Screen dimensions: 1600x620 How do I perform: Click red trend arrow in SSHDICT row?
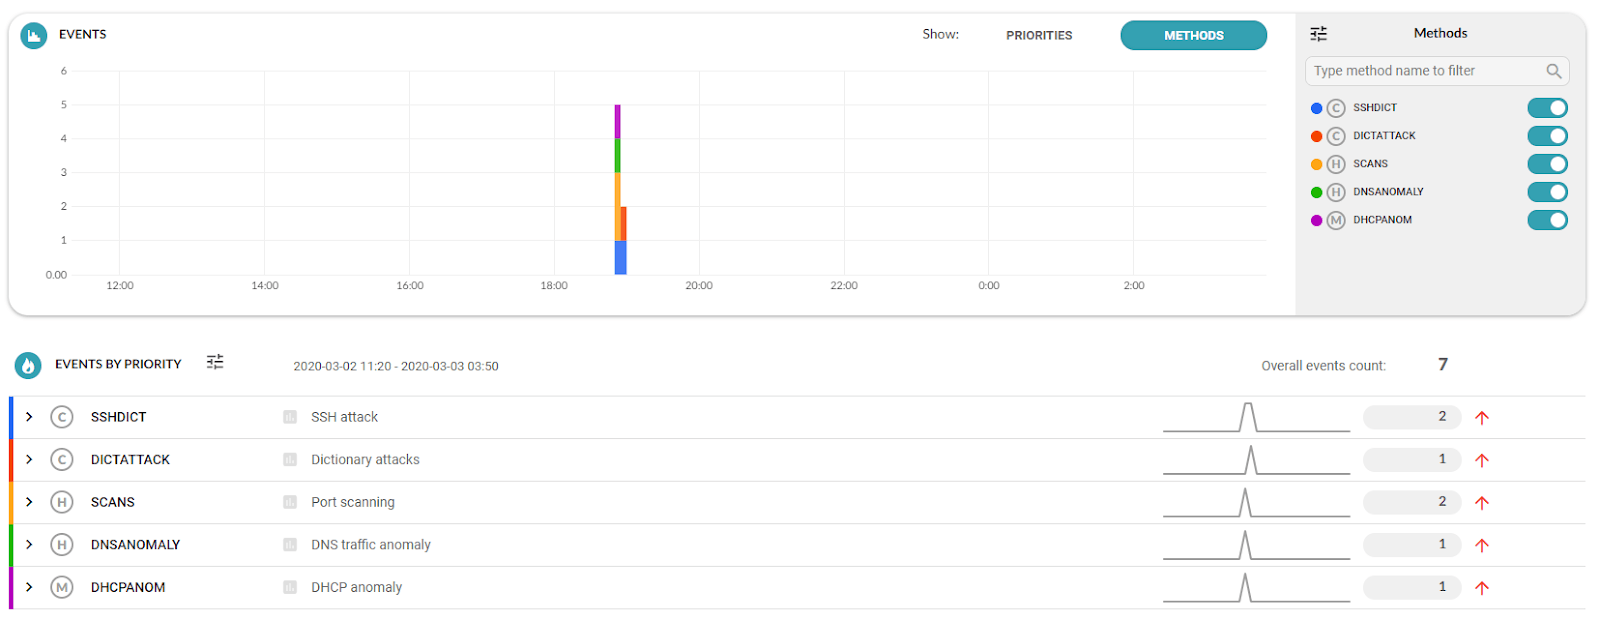point(1482,418)
